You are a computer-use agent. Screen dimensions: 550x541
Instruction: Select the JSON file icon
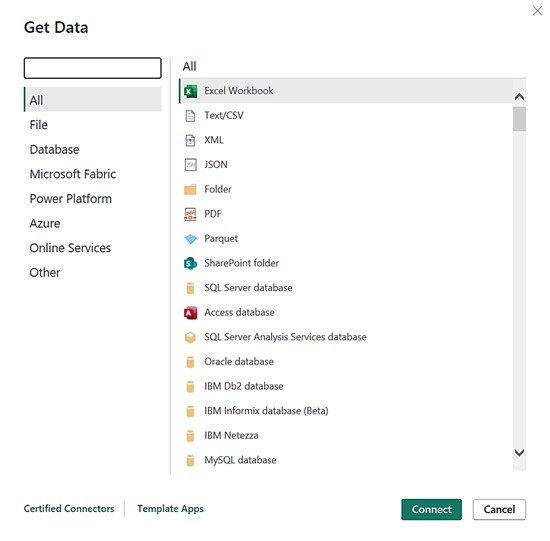[190, 165]
